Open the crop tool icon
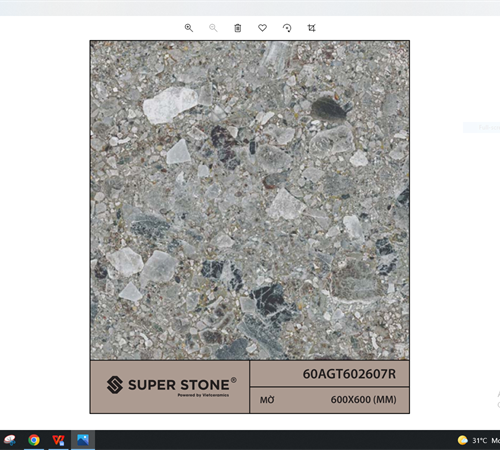 [311, 28]
